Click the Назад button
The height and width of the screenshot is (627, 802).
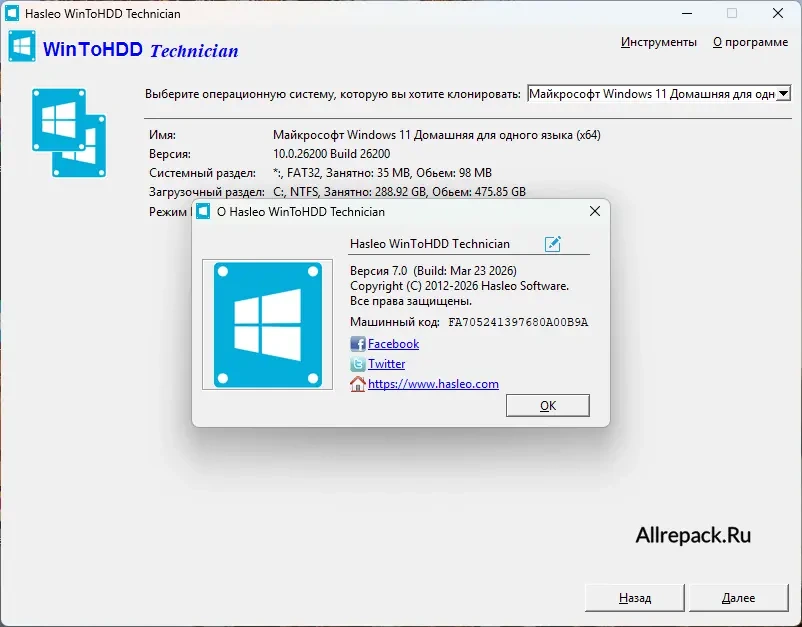(635, 598)
